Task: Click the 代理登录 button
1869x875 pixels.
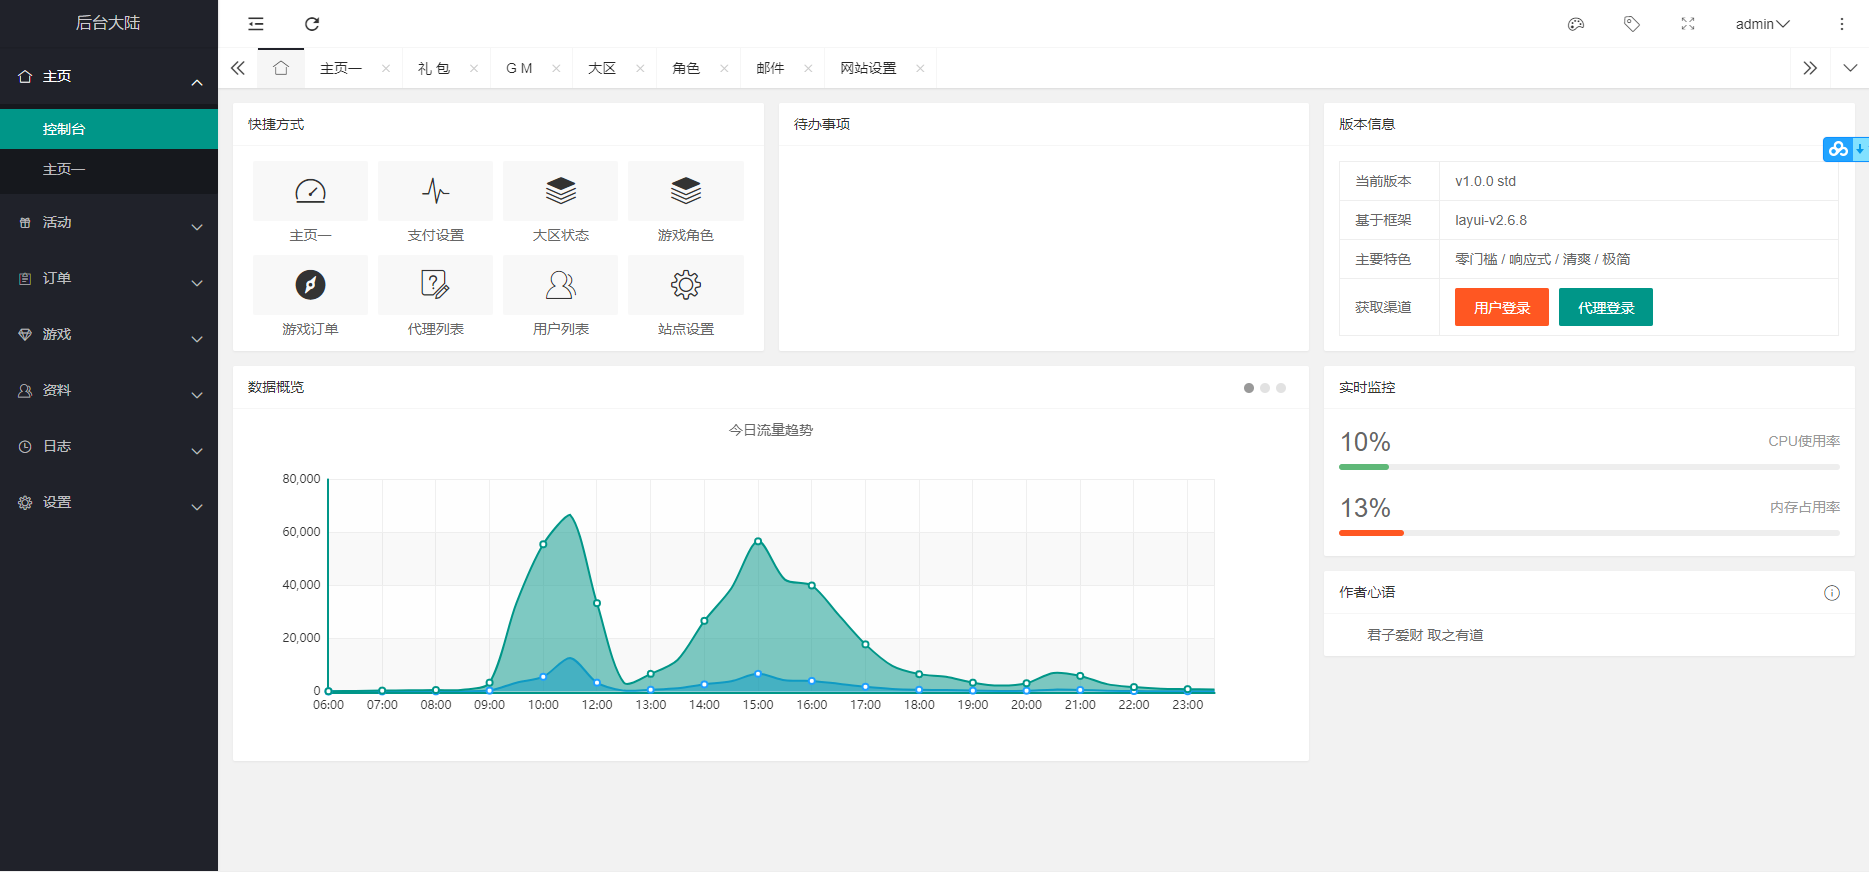Action: point(1606,307)
